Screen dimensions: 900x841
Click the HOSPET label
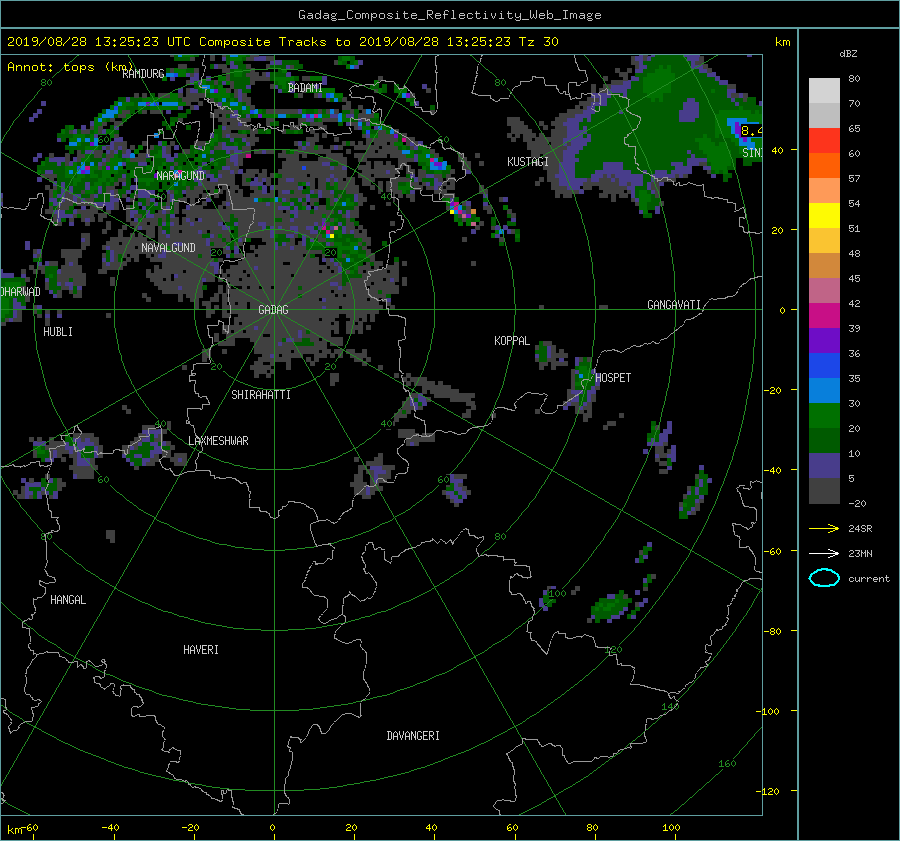613,378
